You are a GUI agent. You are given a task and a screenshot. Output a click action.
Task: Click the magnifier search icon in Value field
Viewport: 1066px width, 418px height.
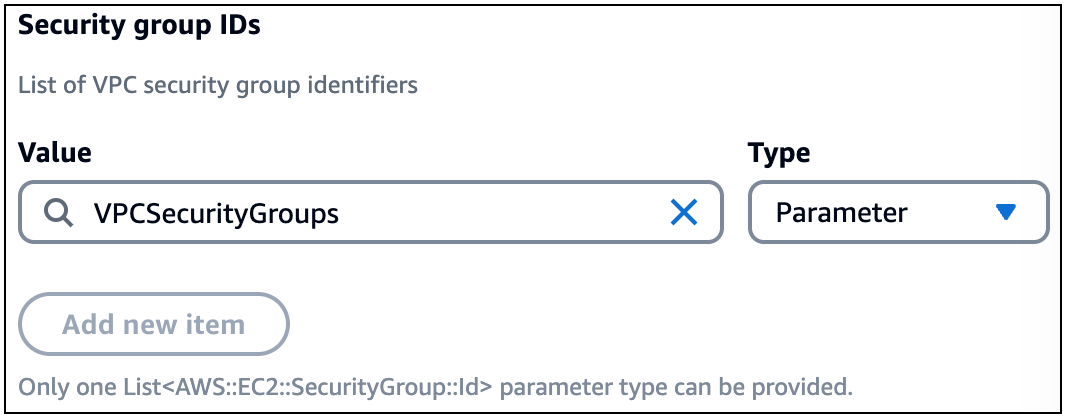tap(58, 212)
